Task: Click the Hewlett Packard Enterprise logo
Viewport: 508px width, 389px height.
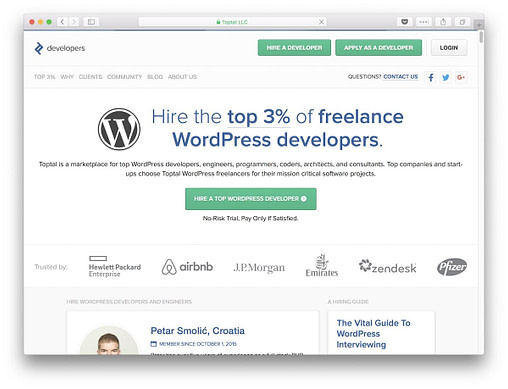Action: pyautogui.click(x=115, y=267)
